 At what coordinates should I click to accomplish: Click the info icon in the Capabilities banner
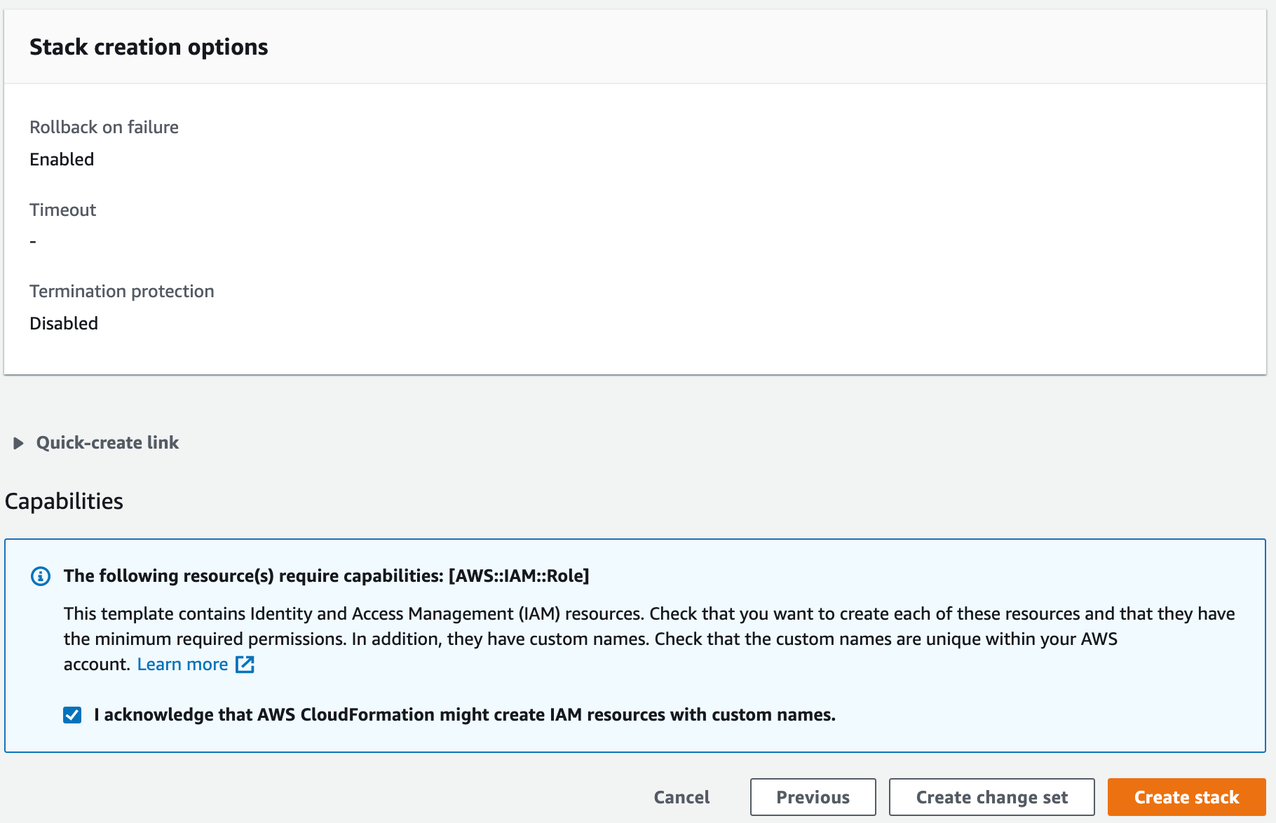pos(40,576)
